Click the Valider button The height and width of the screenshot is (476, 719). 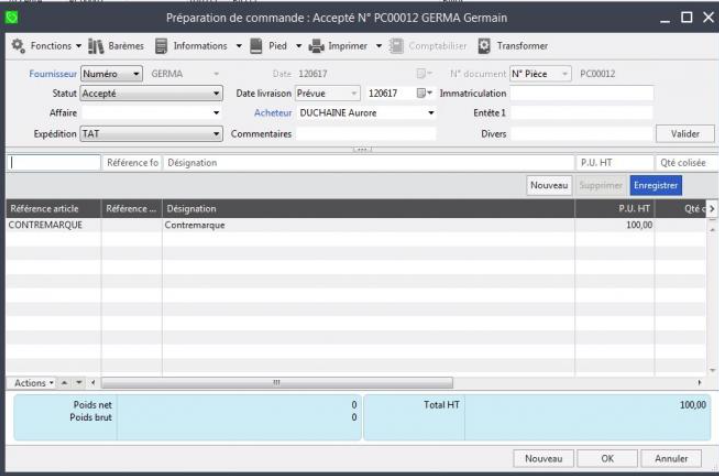coord(684,134)
